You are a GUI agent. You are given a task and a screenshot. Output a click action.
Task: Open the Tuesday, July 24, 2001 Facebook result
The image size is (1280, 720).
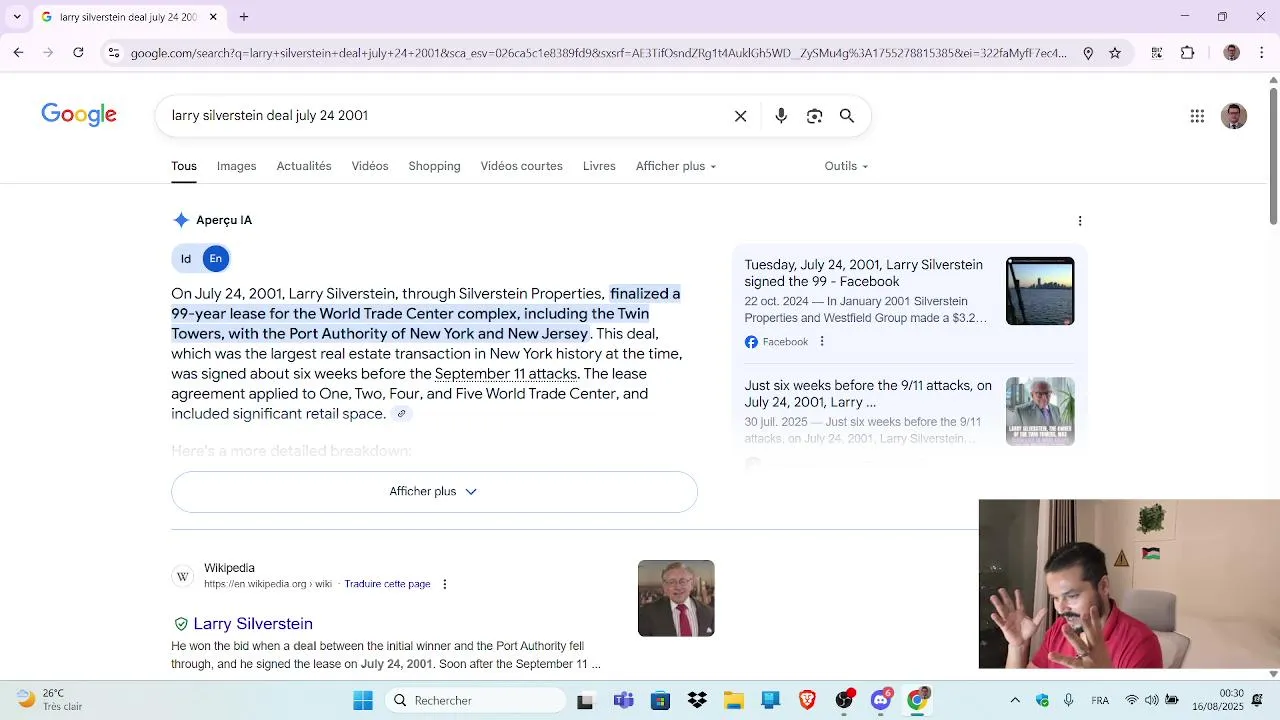(x=864, y=273)
